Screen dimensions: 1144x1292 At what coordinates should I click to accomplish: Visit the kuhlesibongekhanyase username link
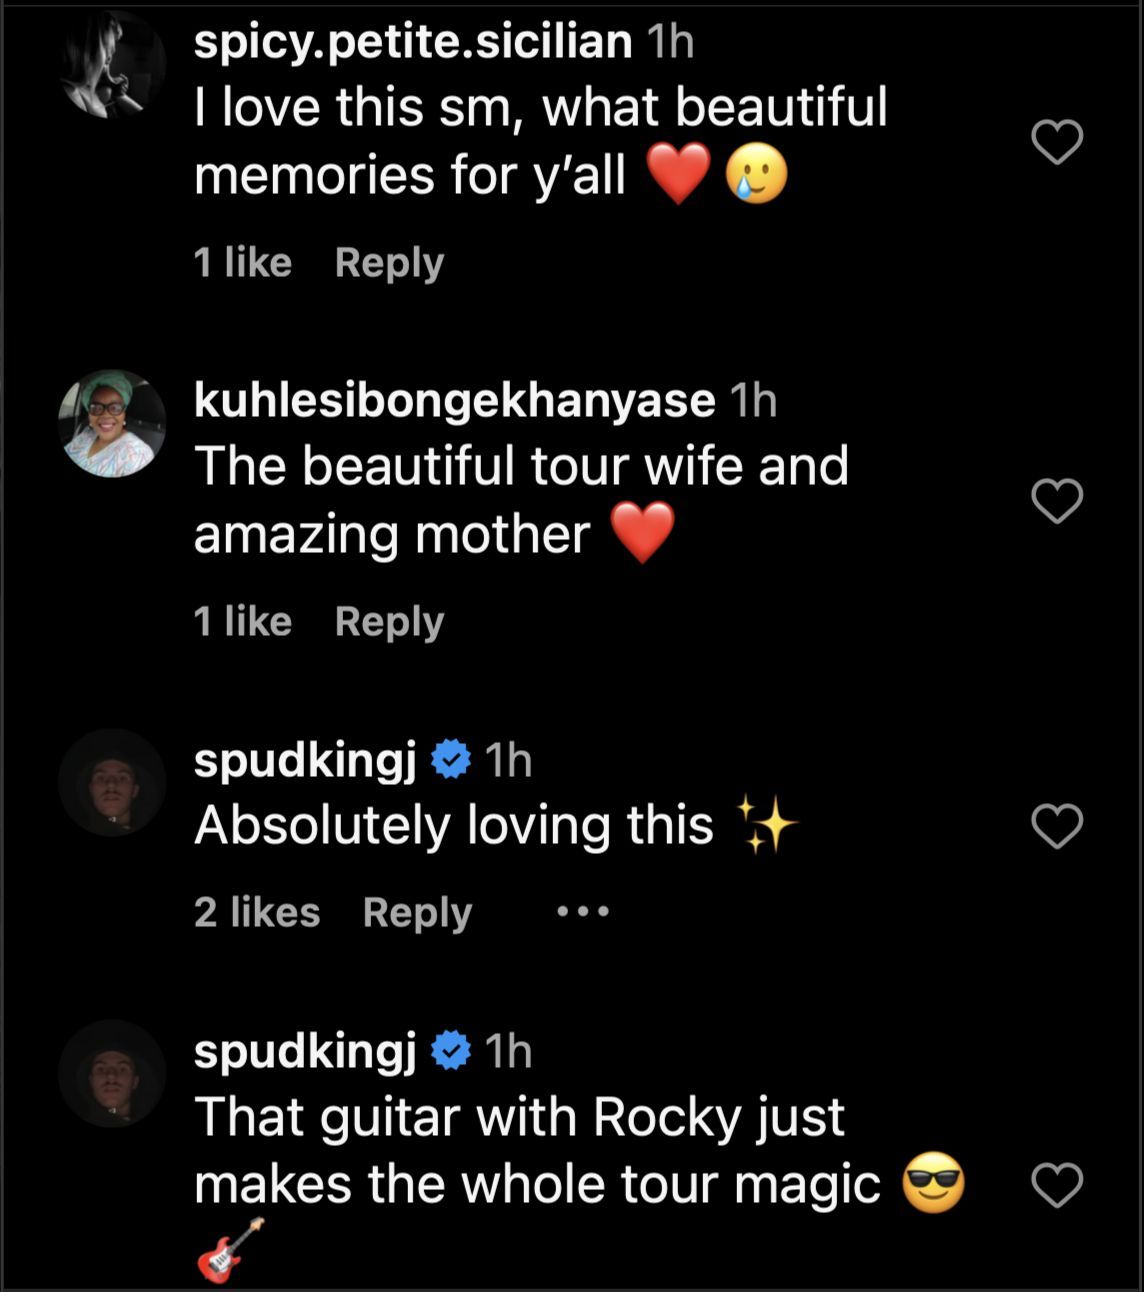pos(454,401)
